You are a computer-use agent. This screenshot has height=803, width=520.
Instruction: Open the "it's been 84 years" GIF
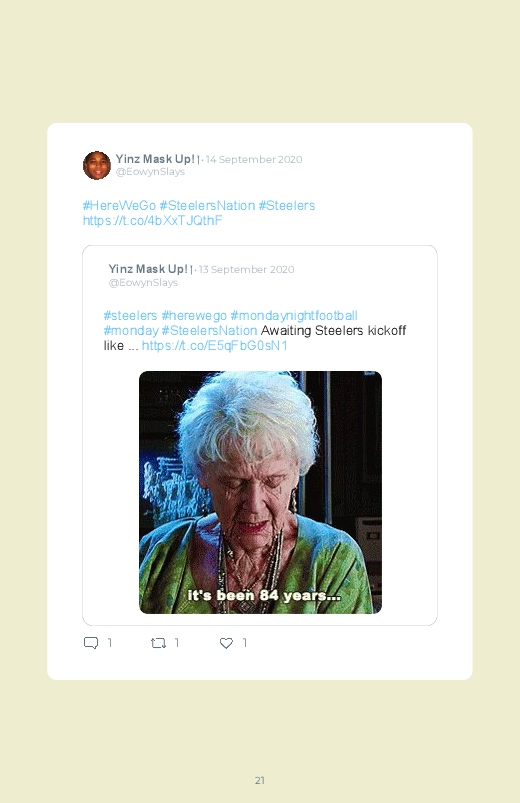click(x=260, y=492)
